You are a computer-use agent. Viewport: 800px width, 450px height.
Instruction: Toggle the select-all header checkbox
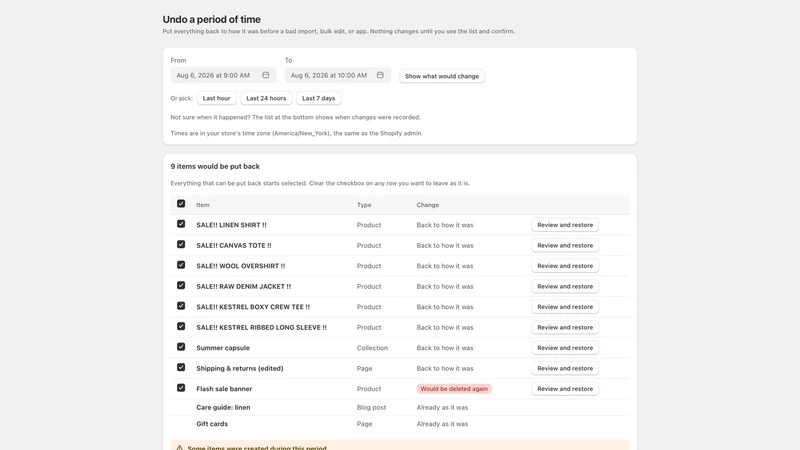coord(181,204)
